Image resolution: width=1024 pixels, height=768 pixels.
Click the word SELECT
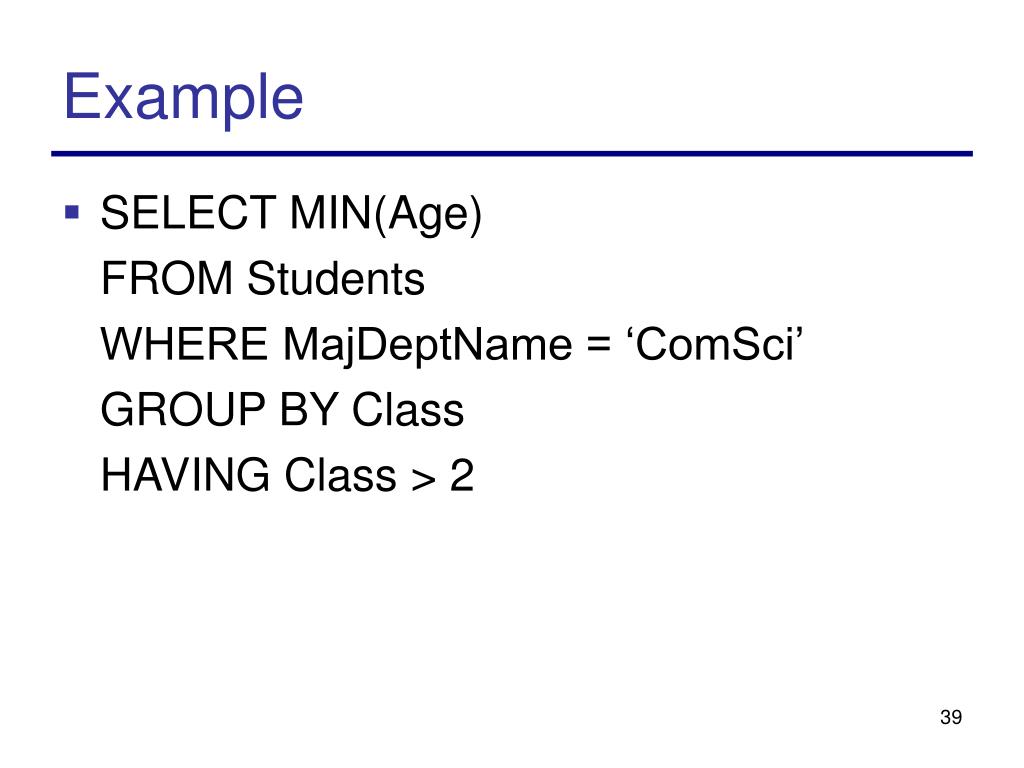(188, 213)
